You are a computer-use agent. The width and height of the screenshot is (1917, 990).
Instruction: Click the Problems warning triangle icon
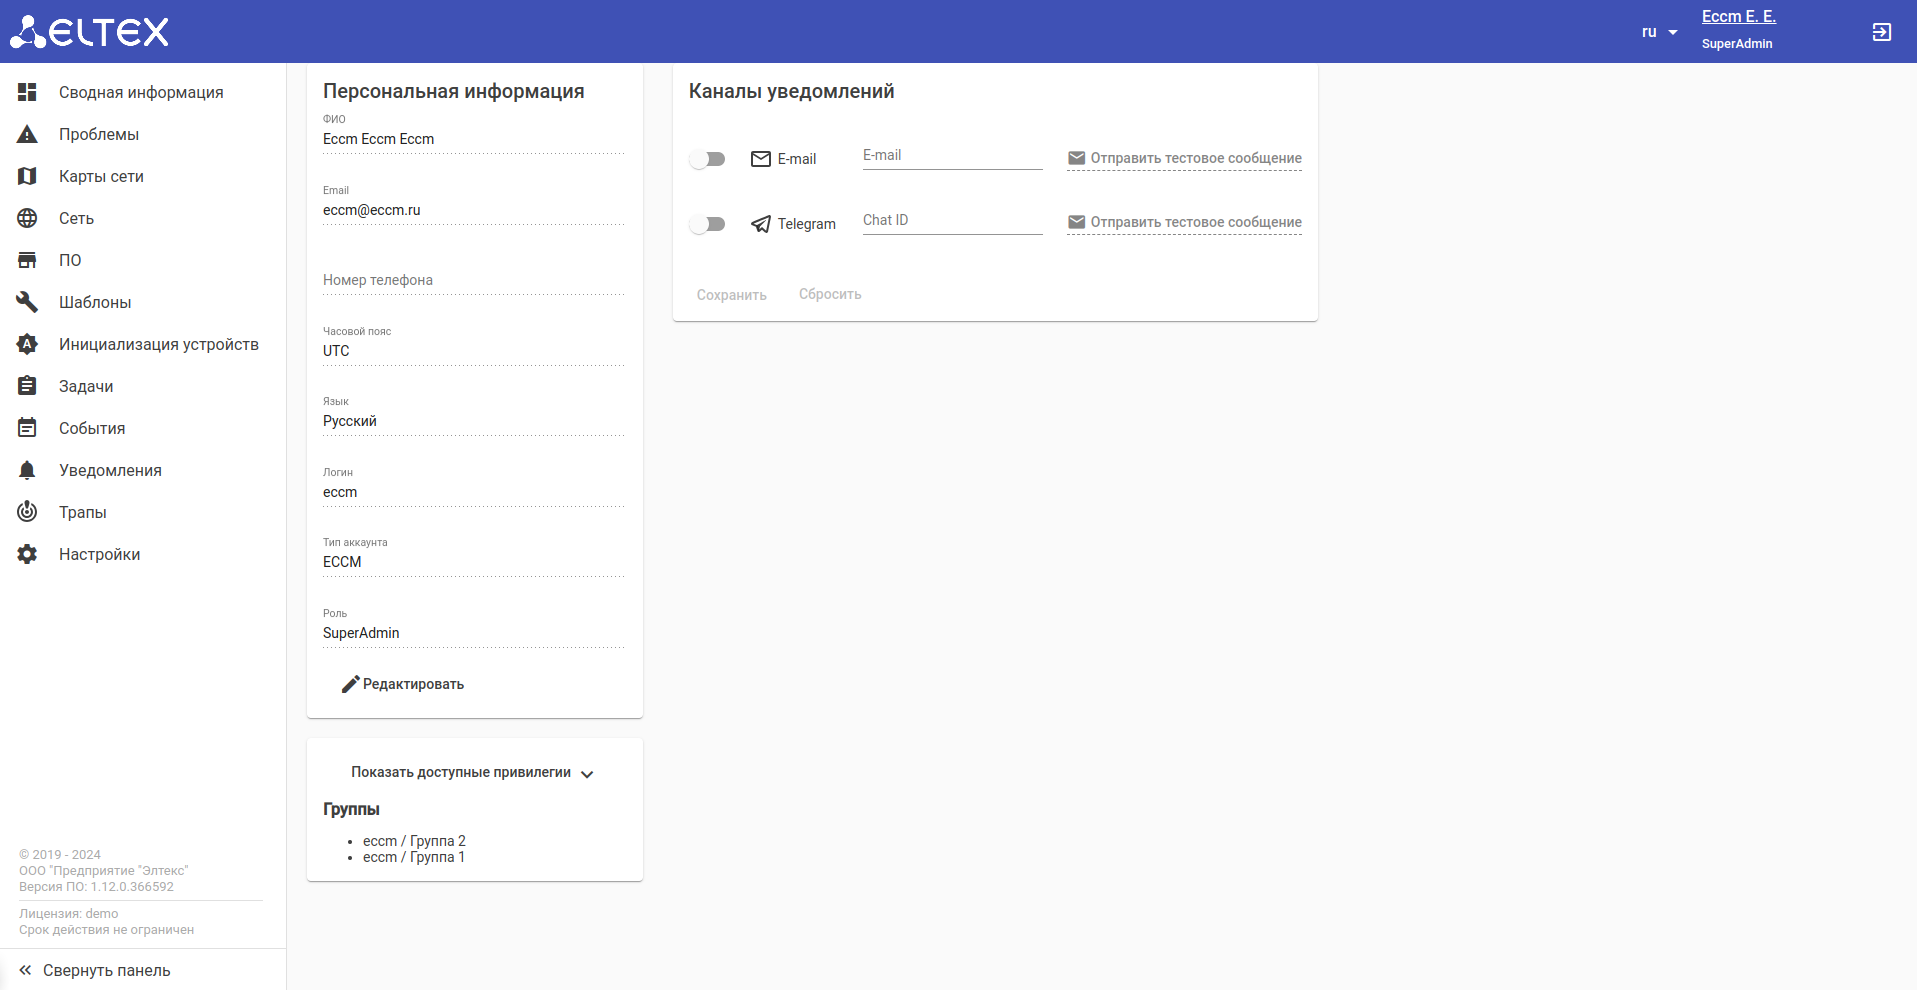[x=27, y=134]
